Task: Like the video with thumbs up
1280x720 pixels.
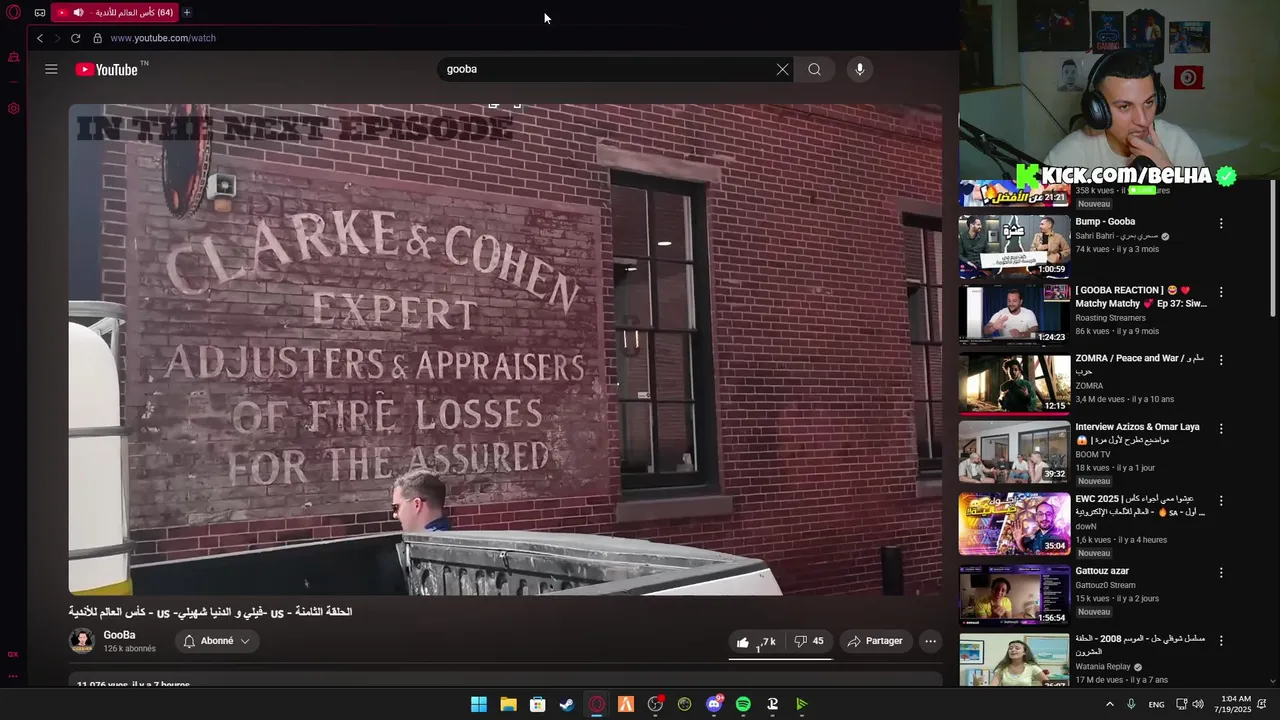Action: (756, 641)
